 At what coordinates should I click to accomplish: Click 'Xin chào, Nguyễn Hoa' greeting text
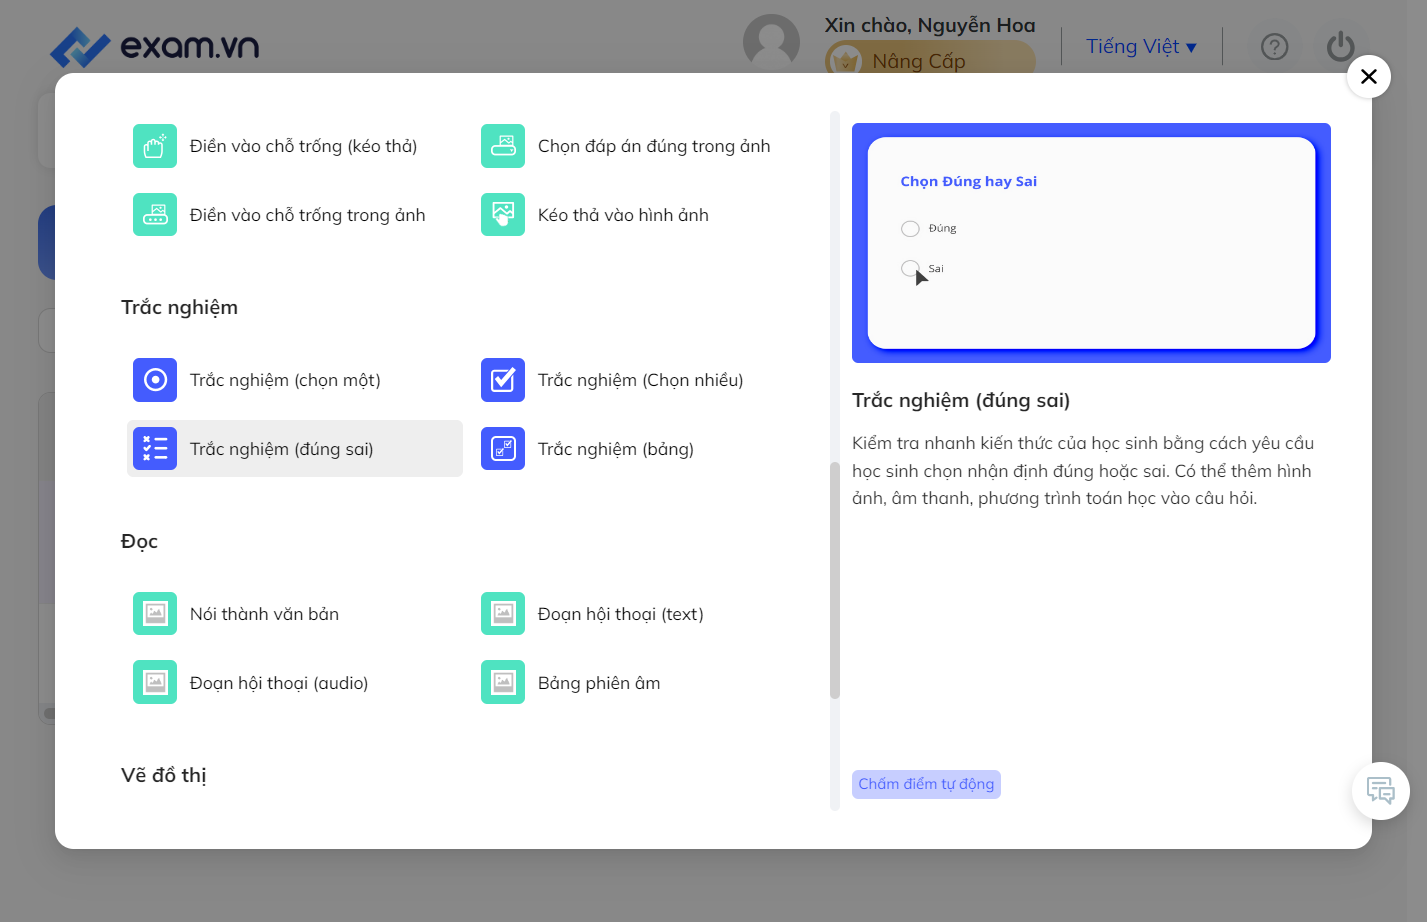(x=930, y=25)
